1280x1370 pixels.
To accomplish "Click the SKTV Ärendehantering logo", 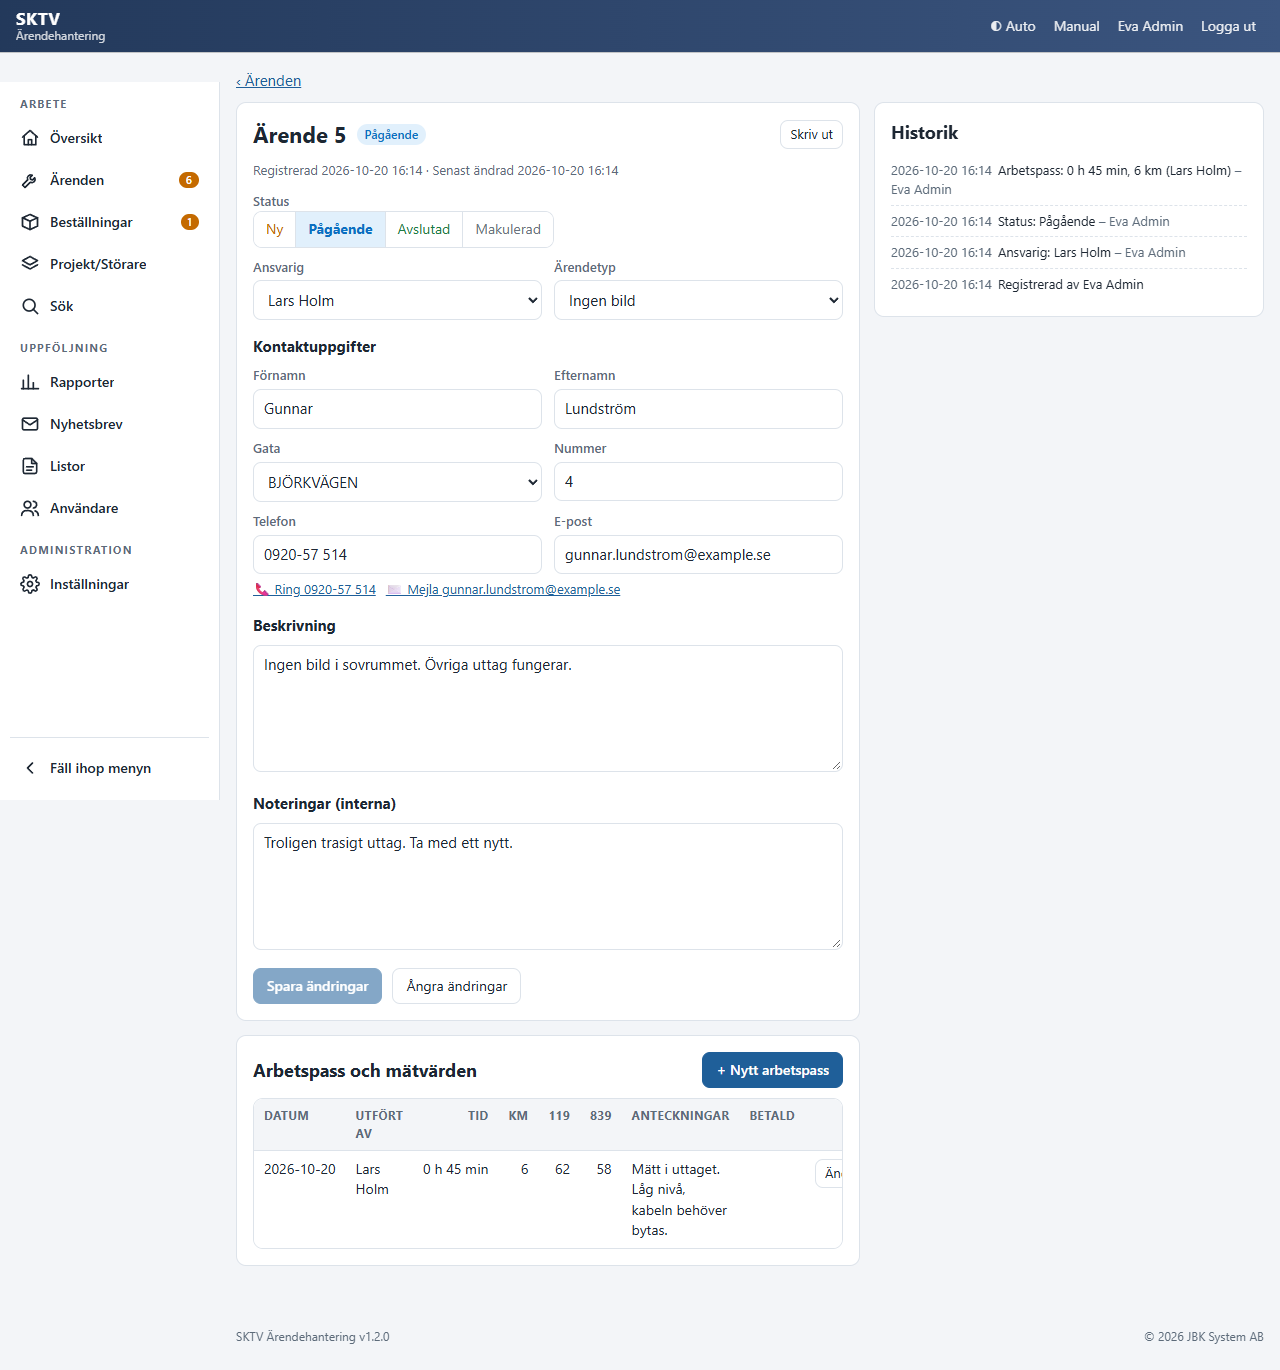I will coord(60,26).
